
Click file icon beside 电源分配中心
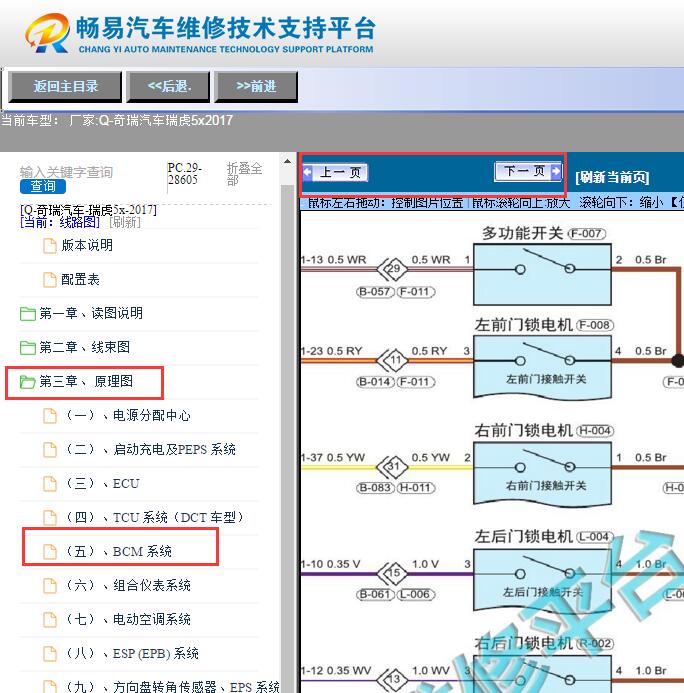click(49, 416)
